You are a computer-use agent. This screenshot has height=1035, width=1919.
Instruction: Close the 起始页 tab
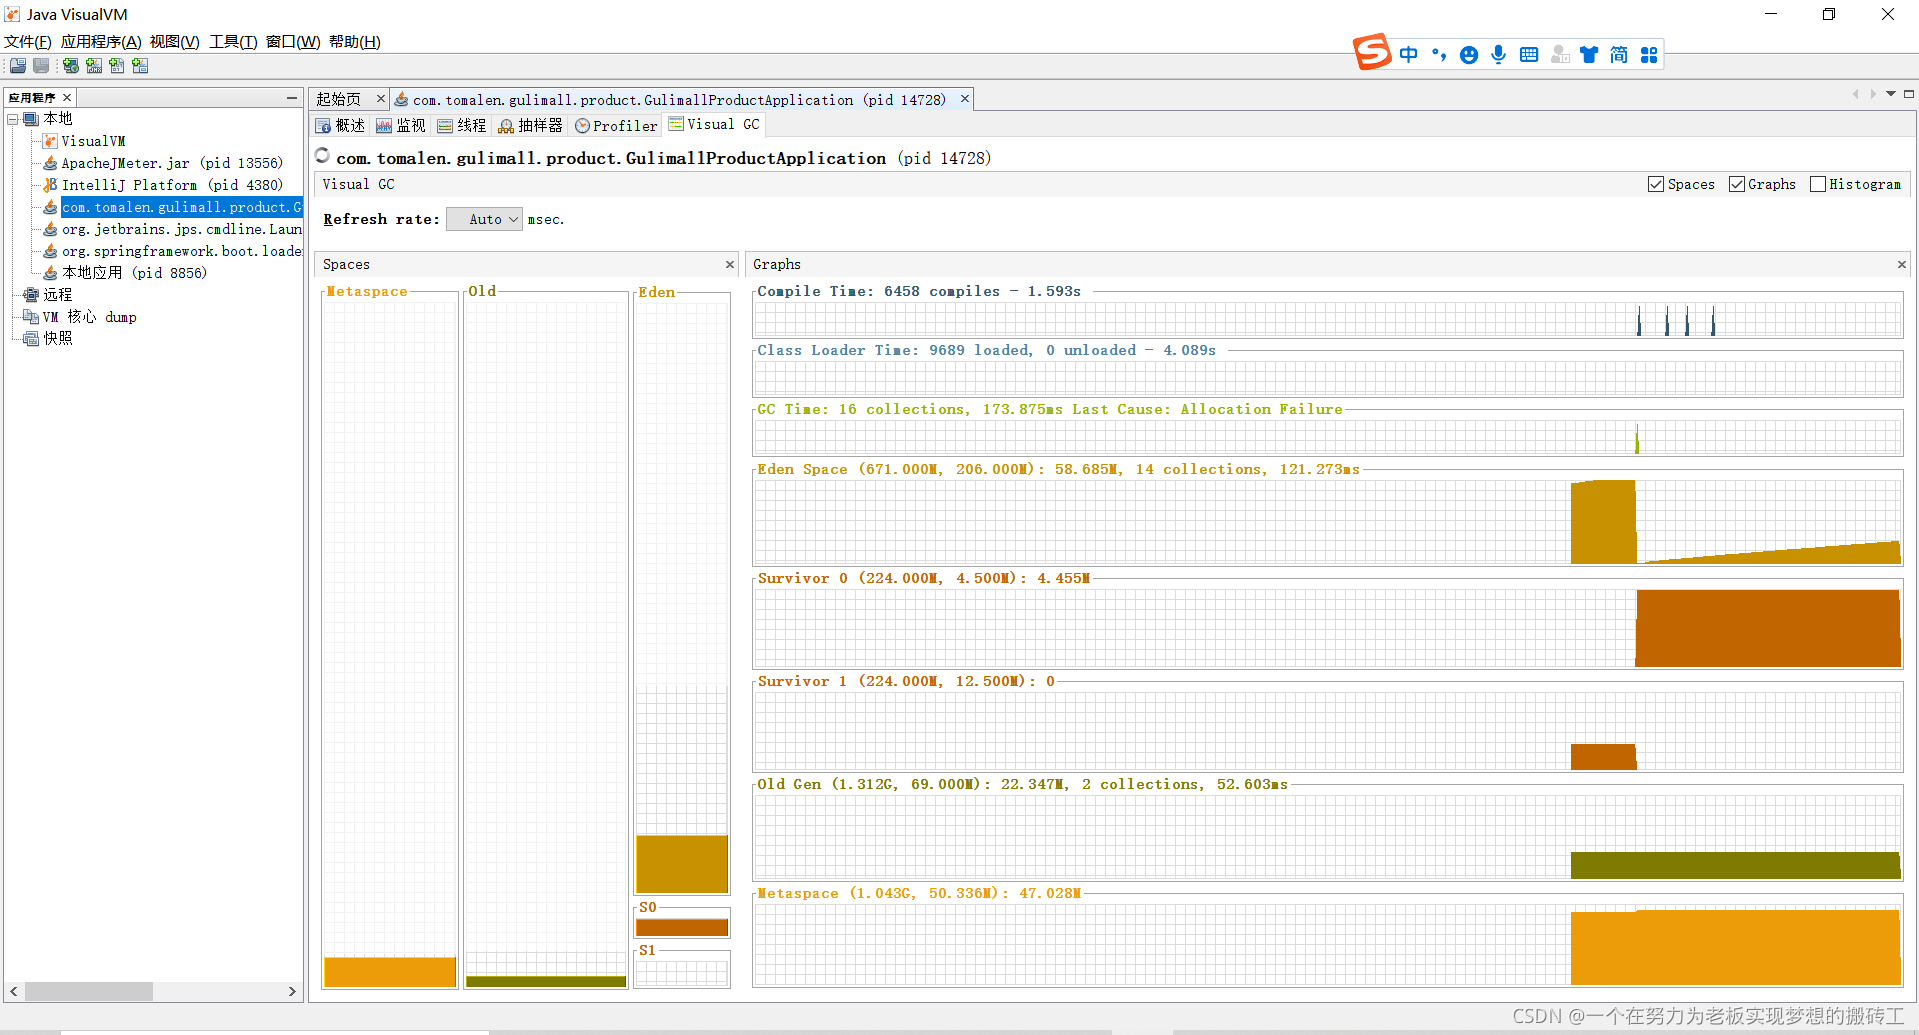(x=380, y=98)
